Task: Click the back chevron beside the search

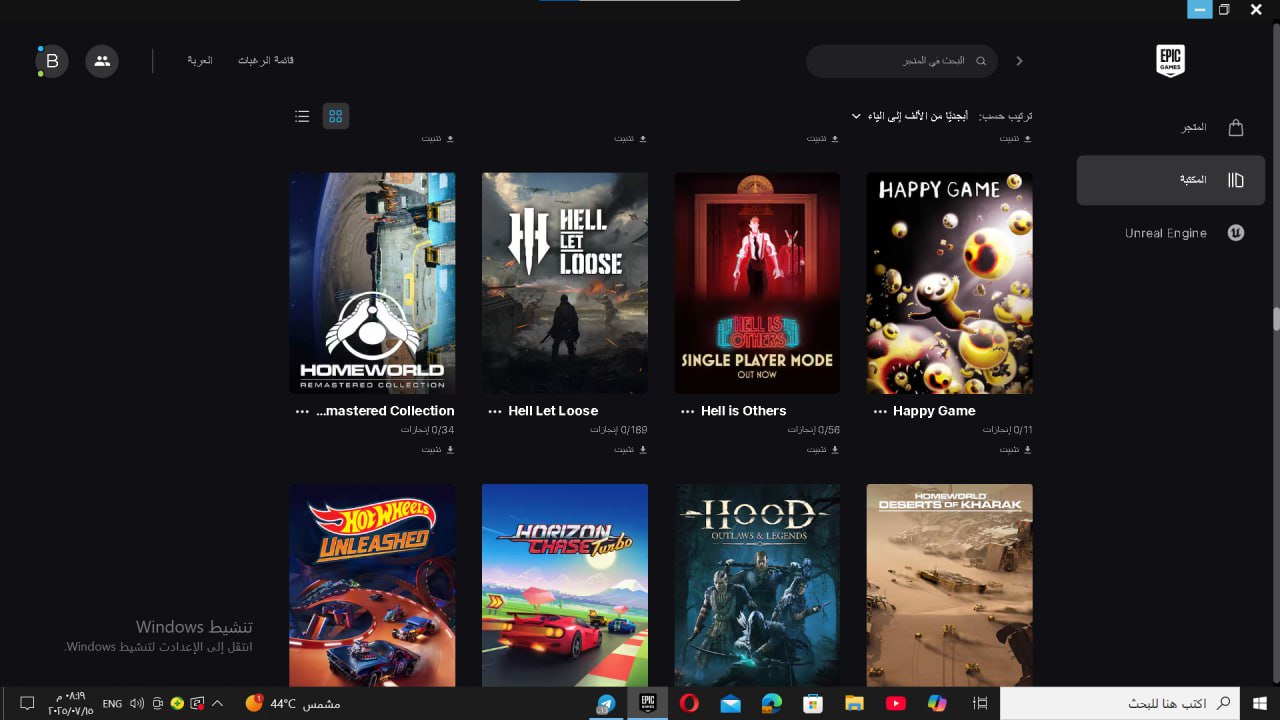Action: tap(1019, 61)
